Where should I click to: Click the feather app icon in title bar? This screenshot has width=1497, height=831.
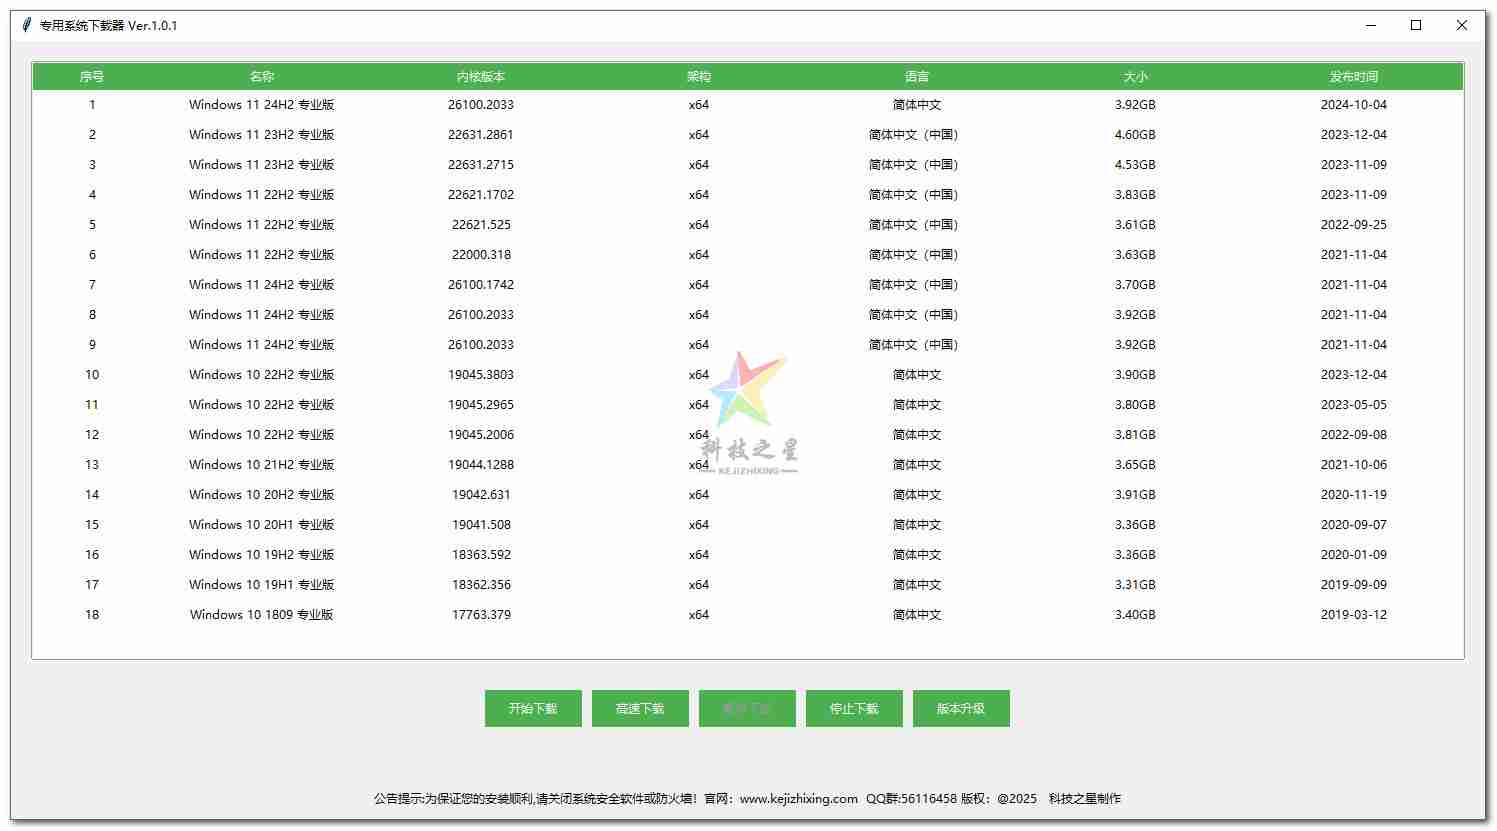[27, 25]
